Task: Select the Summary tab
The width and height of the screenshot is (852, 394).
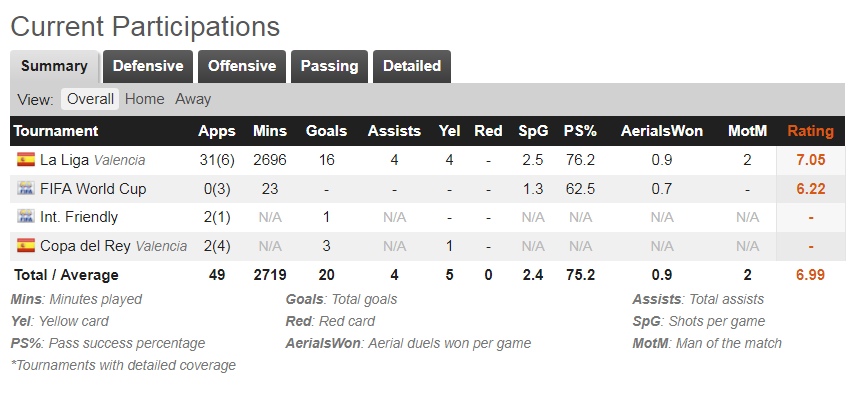Action: (54, 66)
